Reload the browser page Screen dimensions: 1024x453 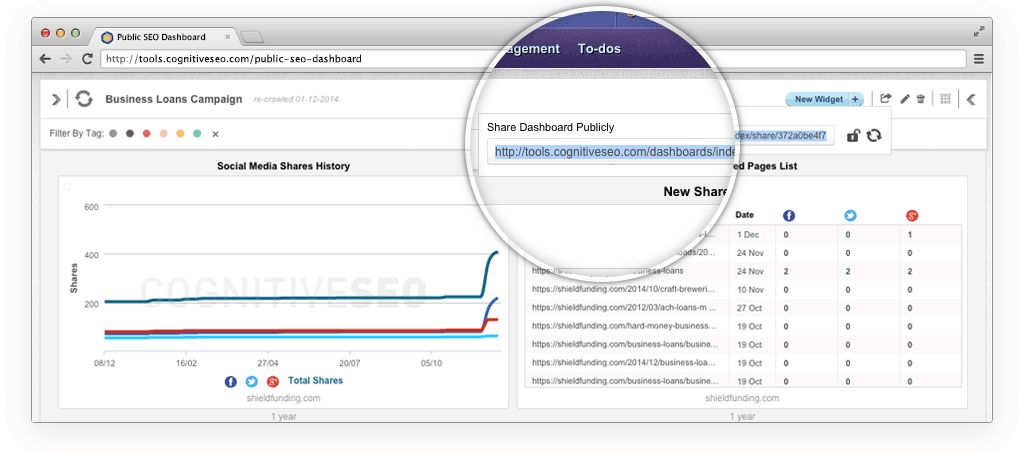(87, 59)
